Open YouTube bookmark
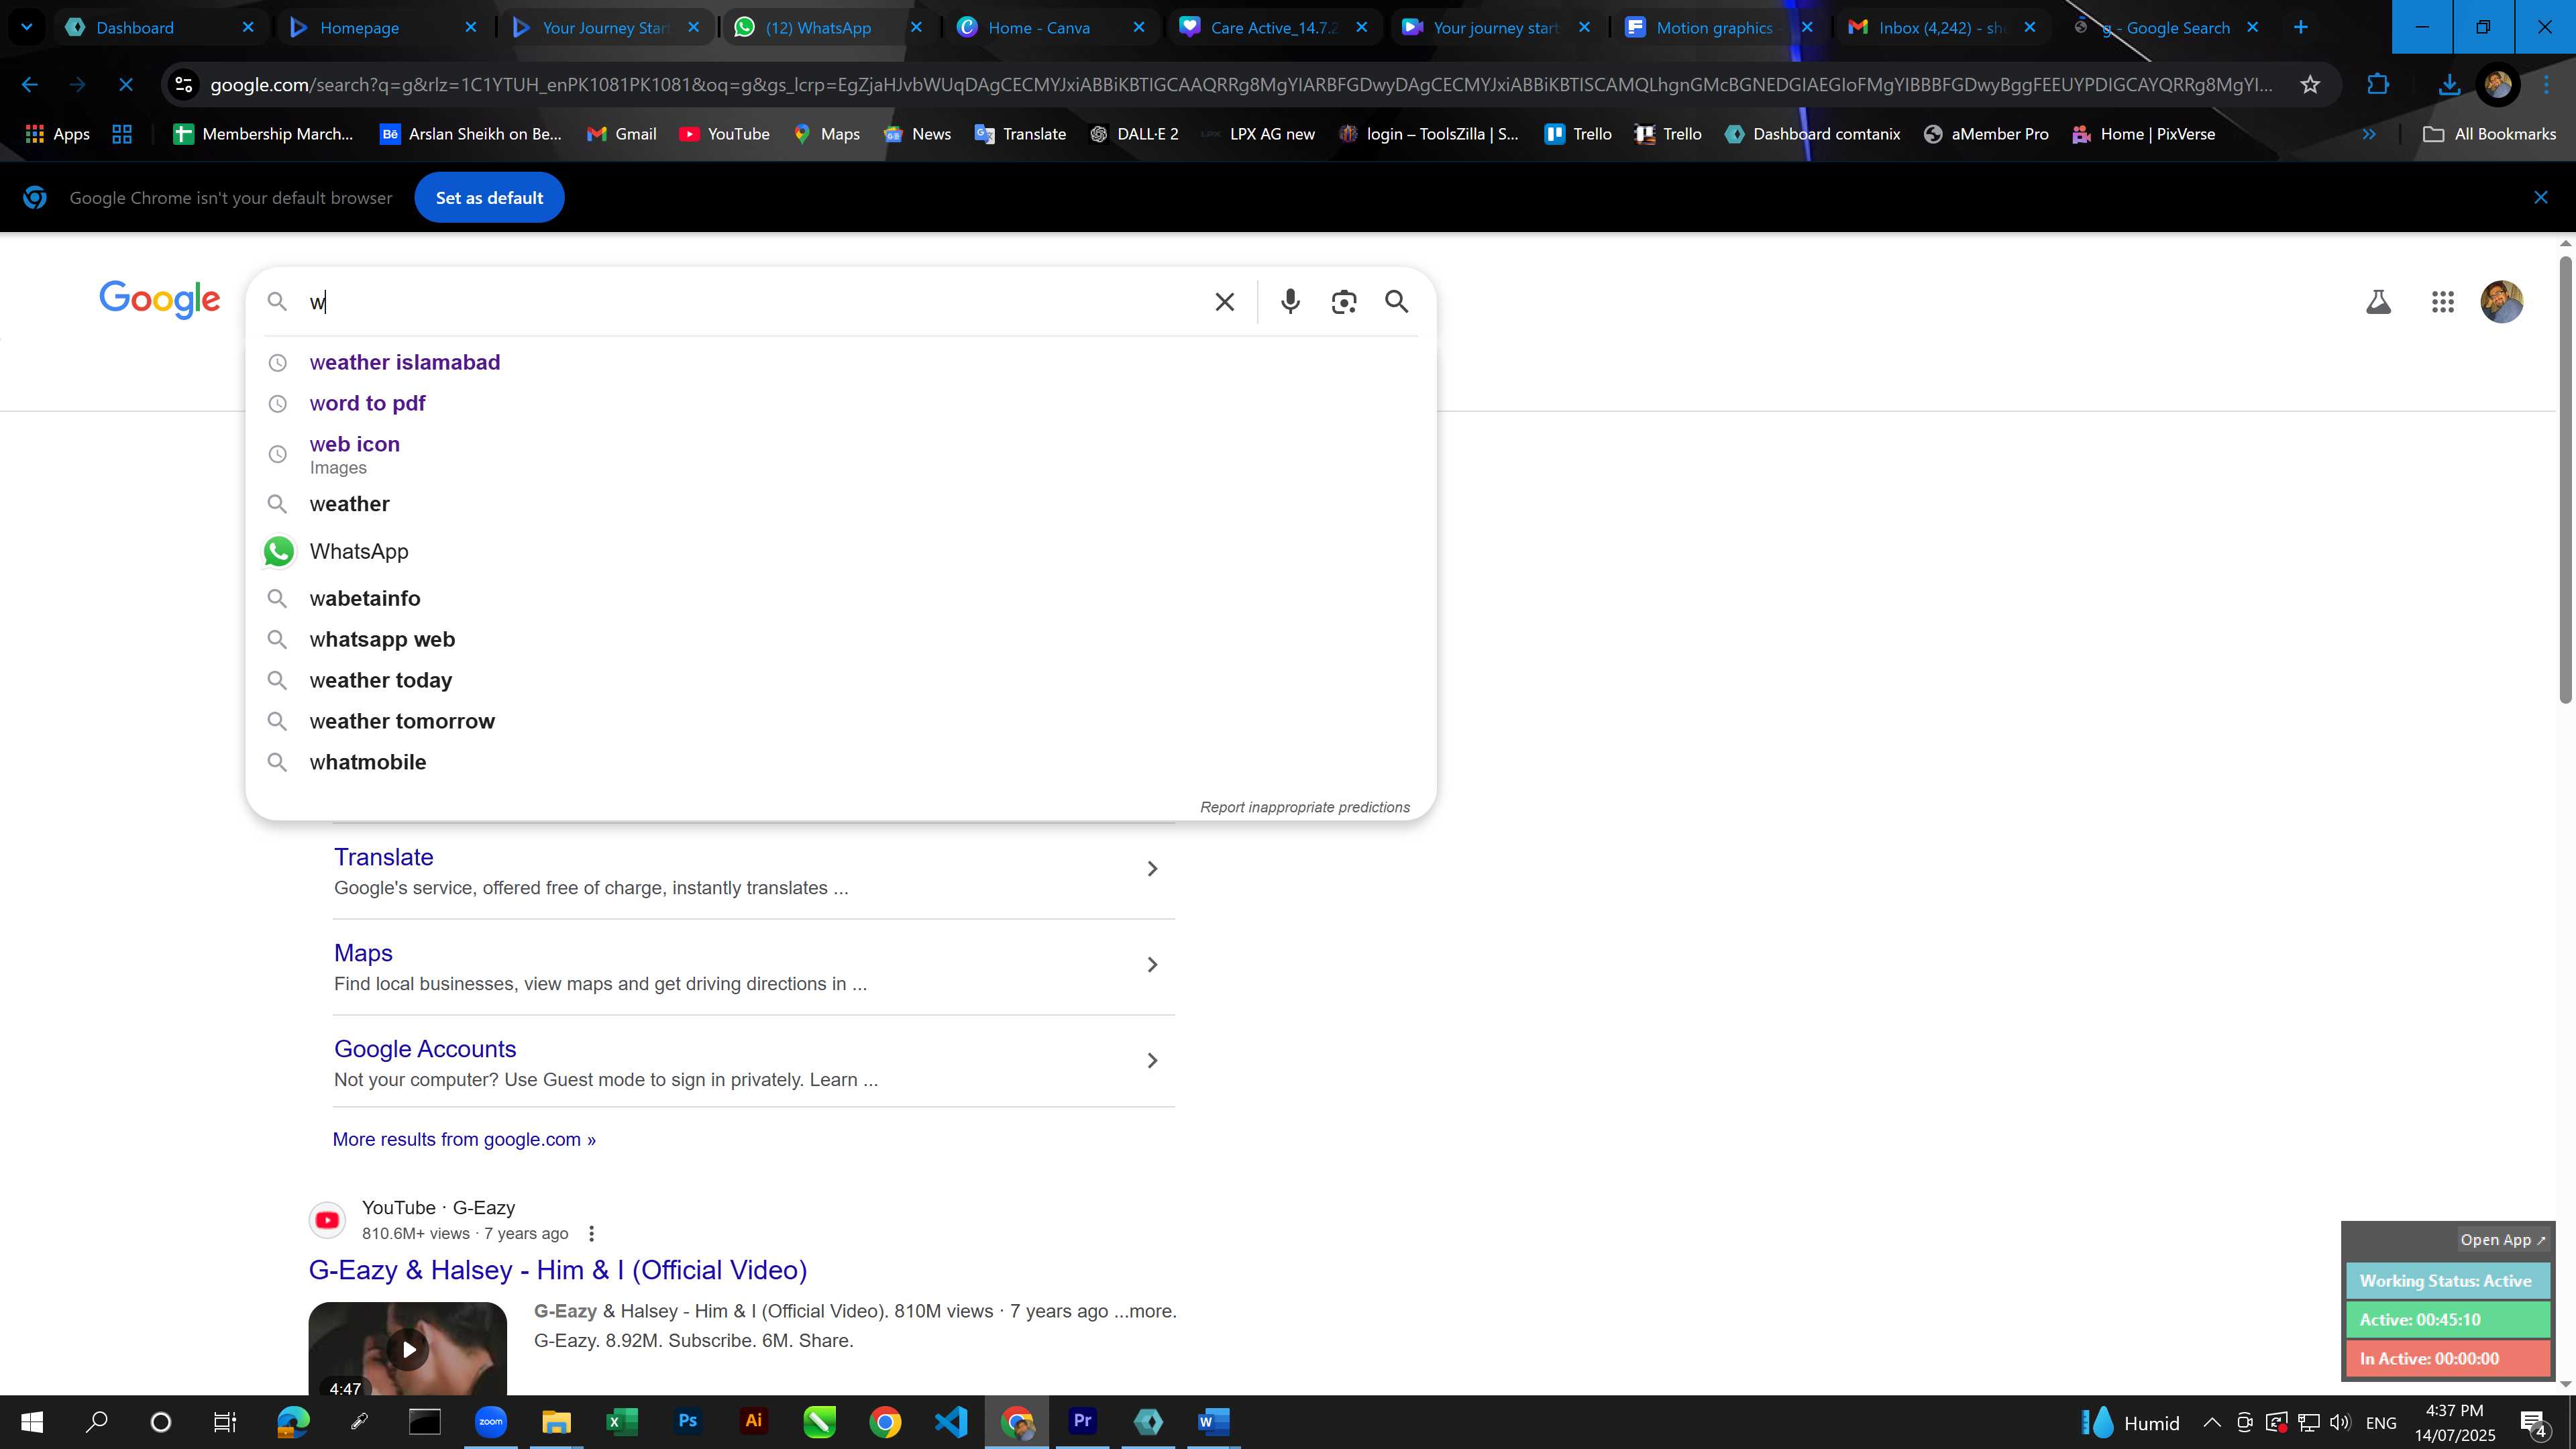 (724, 134)
